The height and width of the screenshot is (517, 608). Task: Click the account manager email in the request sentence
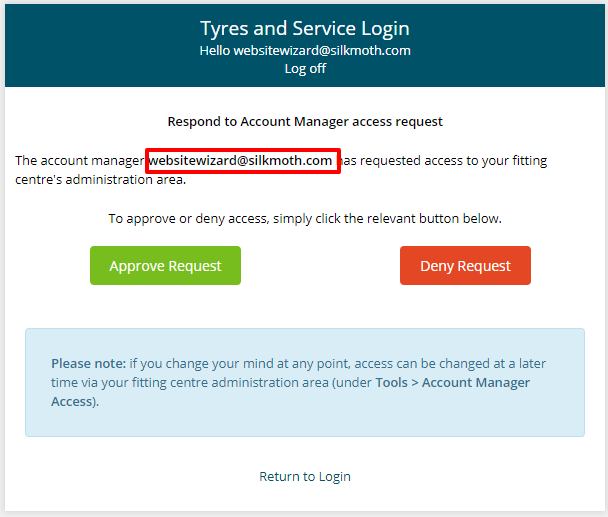240,161
